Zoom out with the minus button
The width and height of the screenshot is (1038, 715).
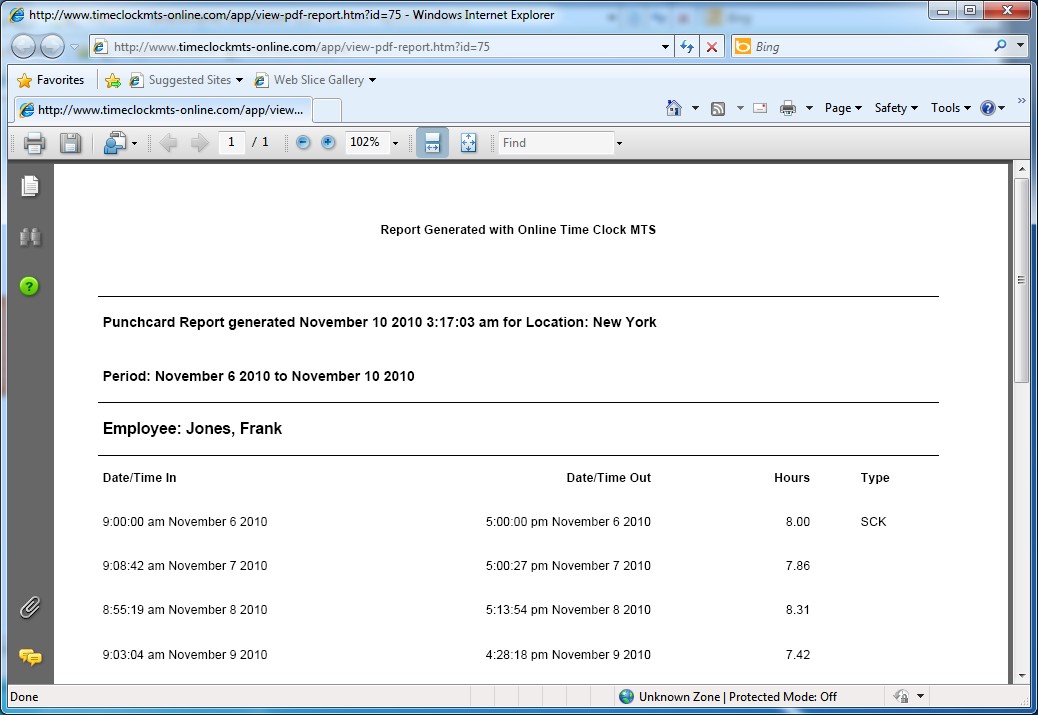303,142
